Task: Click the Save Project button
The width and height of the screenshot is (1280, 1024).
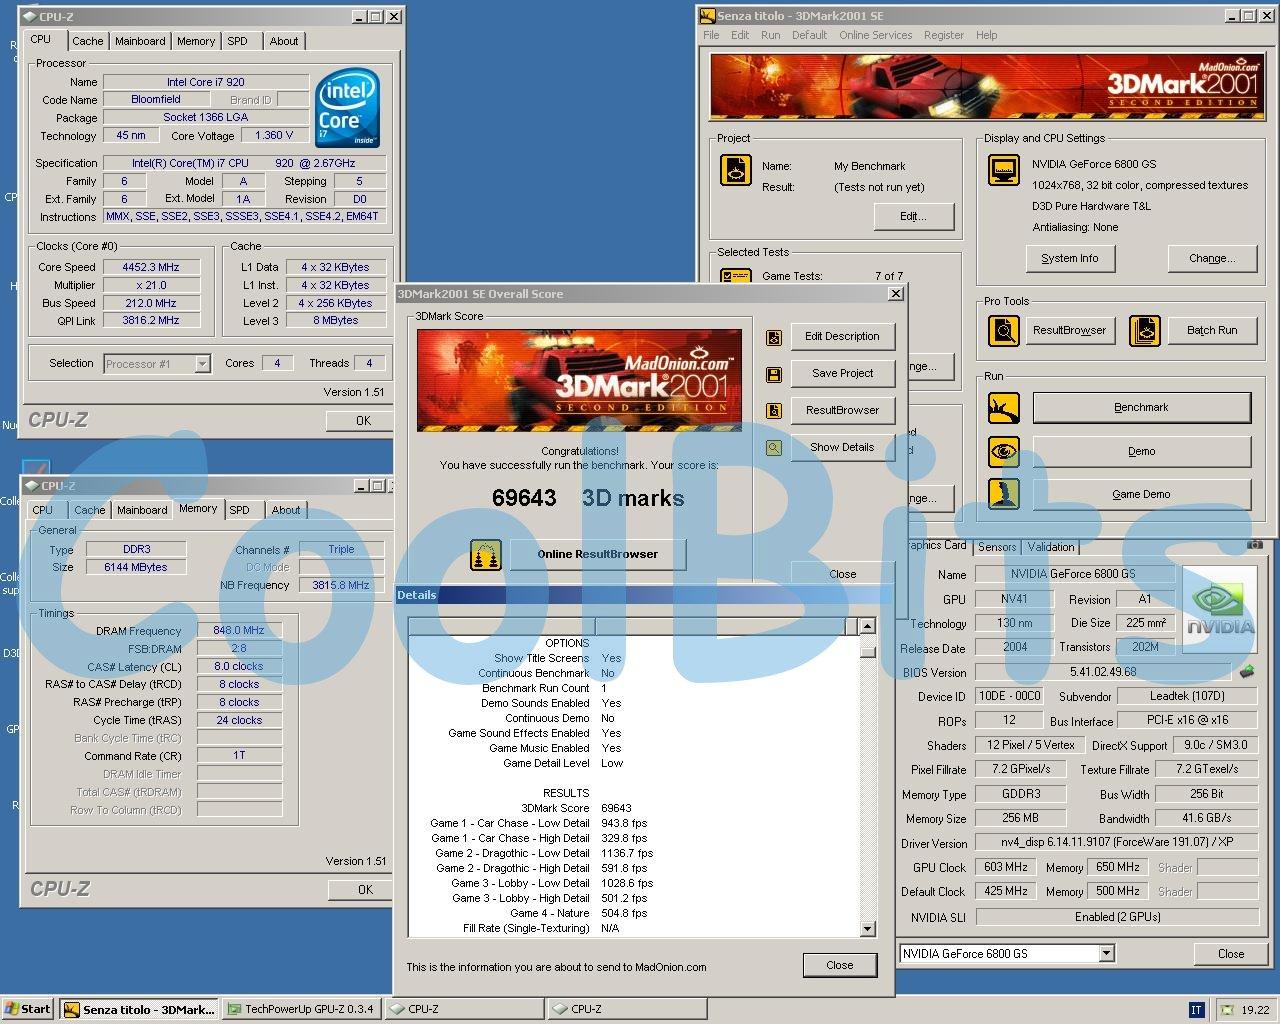Action: point(842,374)
